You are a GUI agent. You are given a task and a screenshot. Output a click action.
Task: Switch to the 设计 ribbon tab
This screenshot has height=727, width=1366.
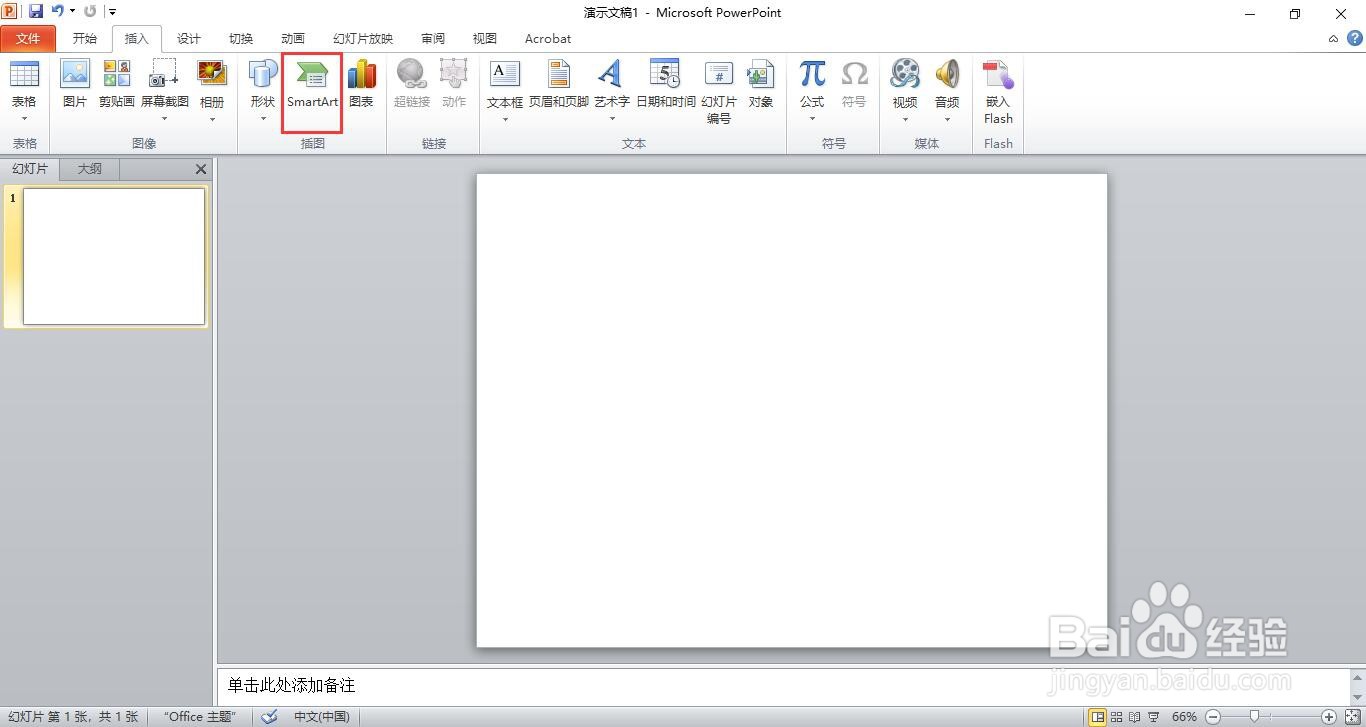(189, 39)
